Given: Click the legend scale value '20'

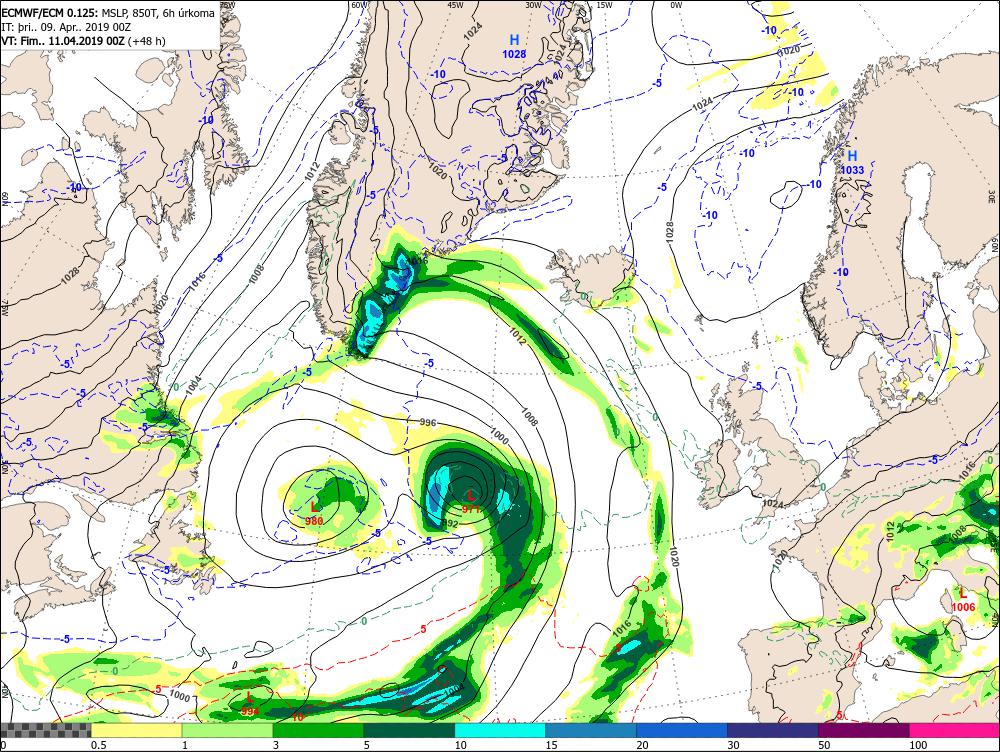Looking at the screenshot, I should (642, 745).
